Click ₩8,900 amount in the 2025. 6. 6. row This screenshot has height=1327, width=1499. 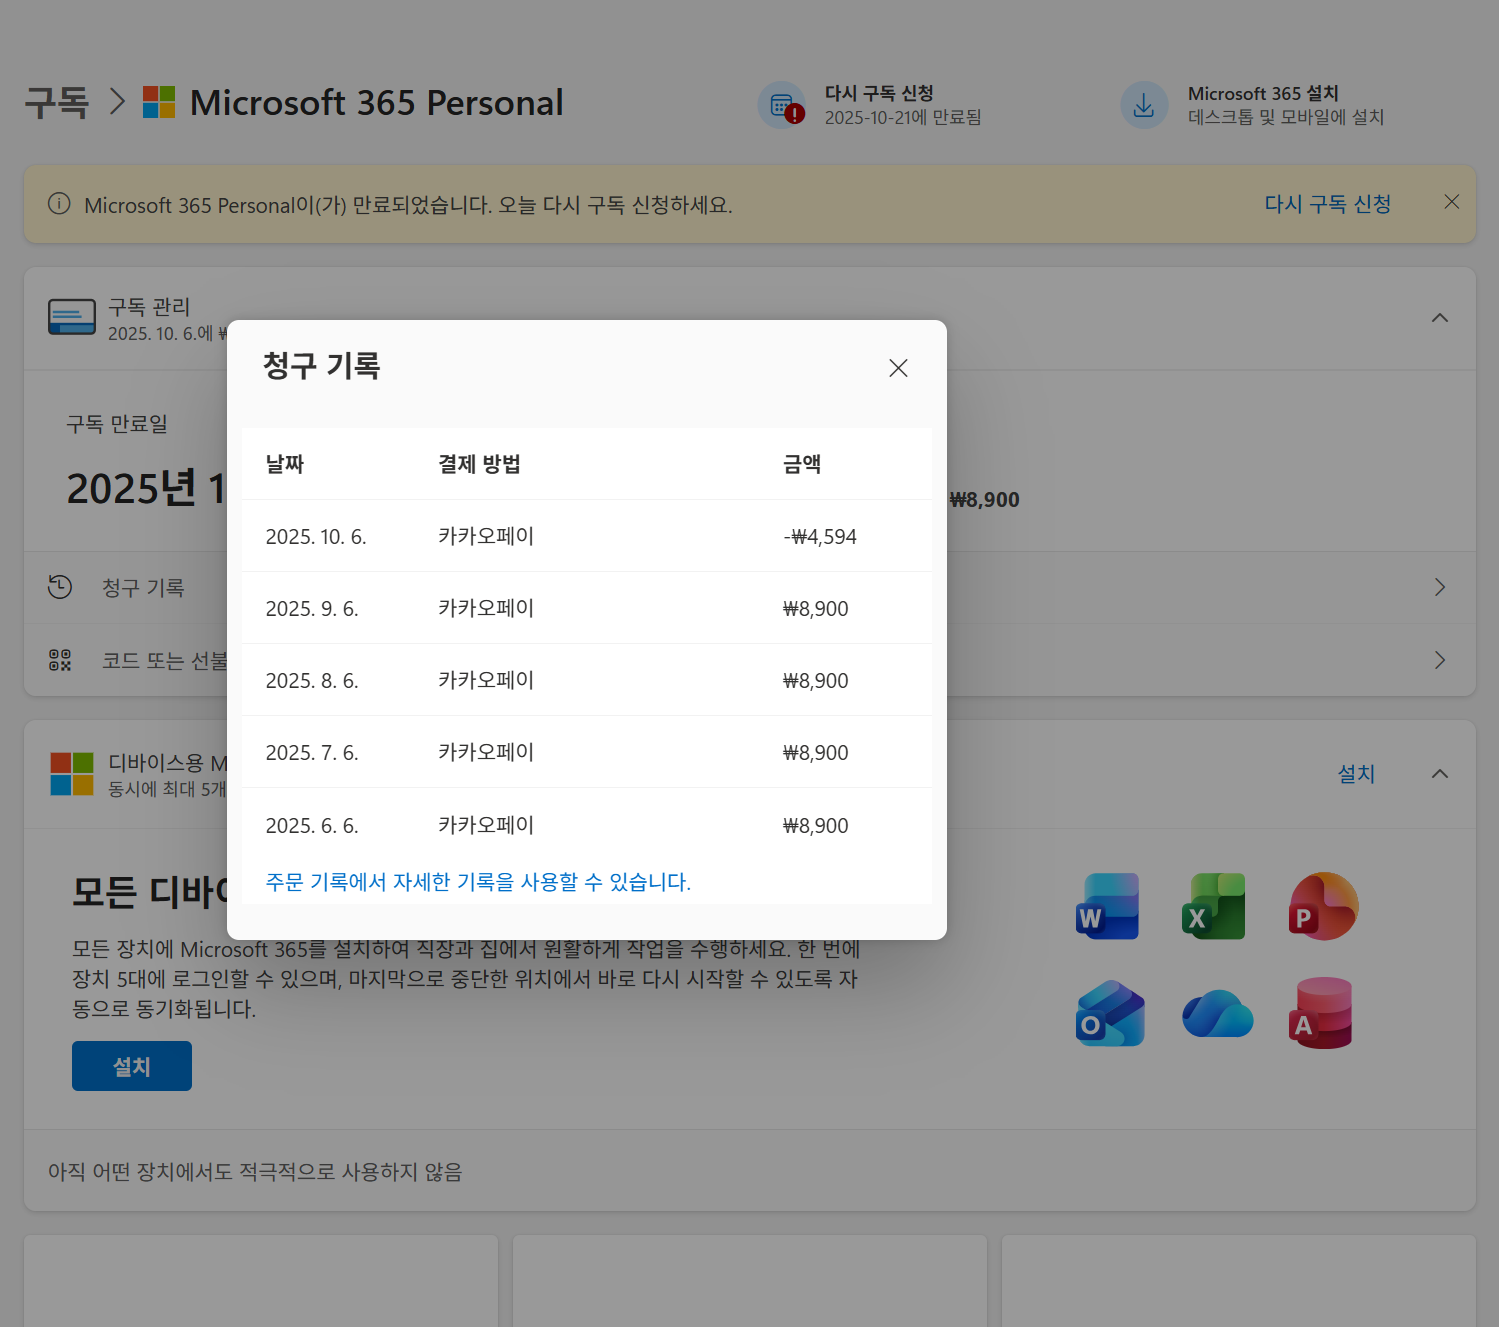coord(815,826)
